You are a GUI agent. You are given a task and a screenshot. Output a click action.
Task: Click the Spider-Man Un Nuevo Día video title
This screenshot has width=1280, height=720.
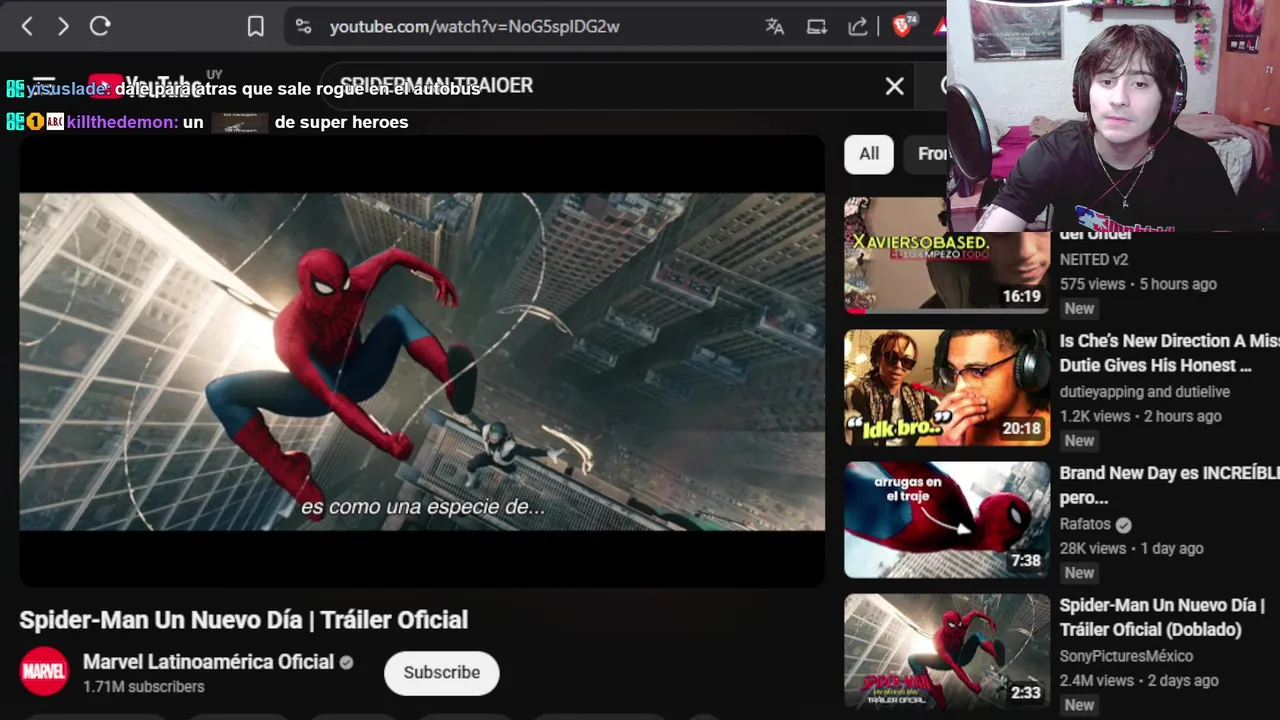click(244, 620)
